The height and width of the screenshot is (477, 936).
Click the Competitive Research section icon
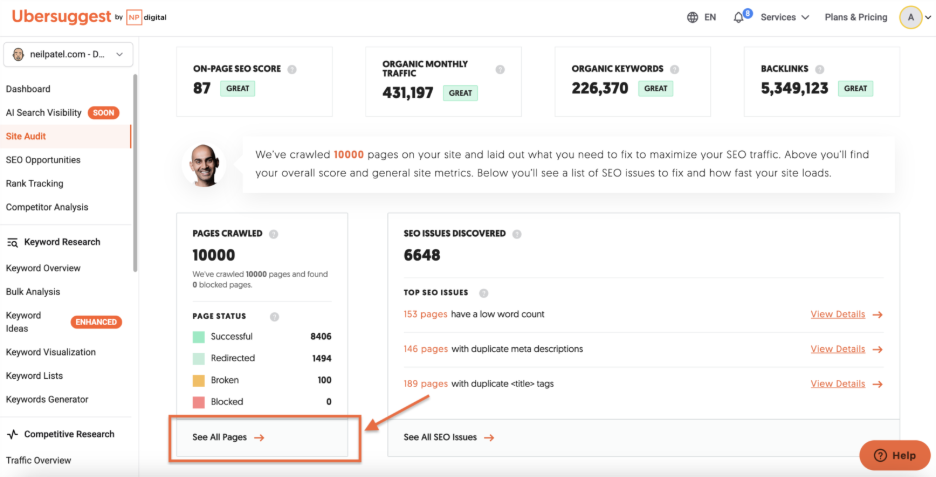12,435
